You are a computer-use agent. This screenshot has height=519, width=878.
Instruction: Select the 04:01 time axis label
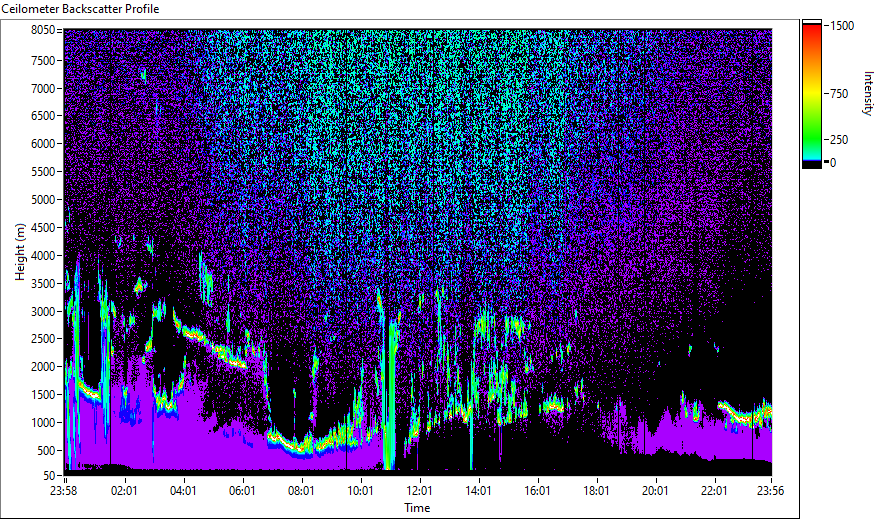(x=183, y=491)
